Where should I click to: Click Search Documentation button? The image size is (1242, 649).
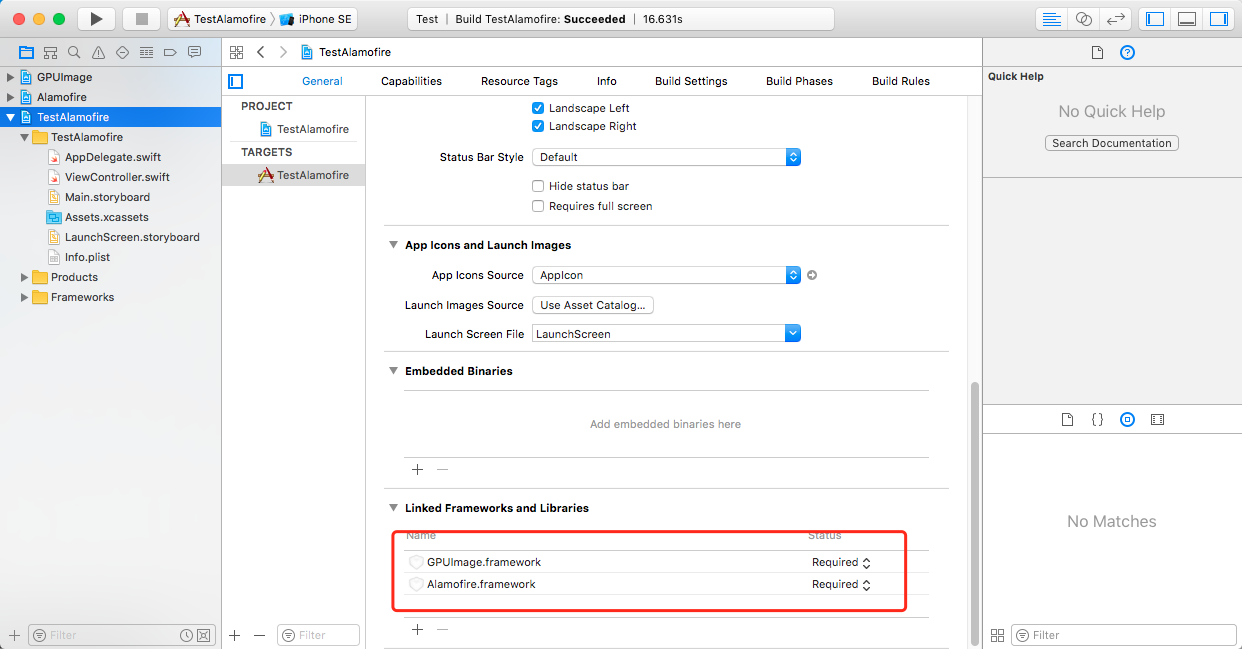[1112, 143]
